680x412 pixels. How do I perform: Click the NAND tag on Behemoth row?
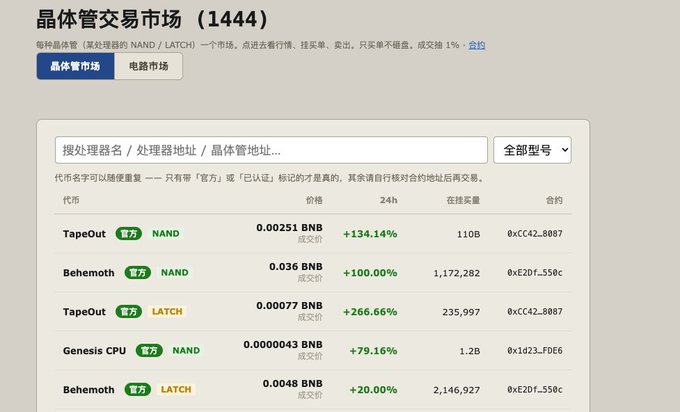coord(175,273)
